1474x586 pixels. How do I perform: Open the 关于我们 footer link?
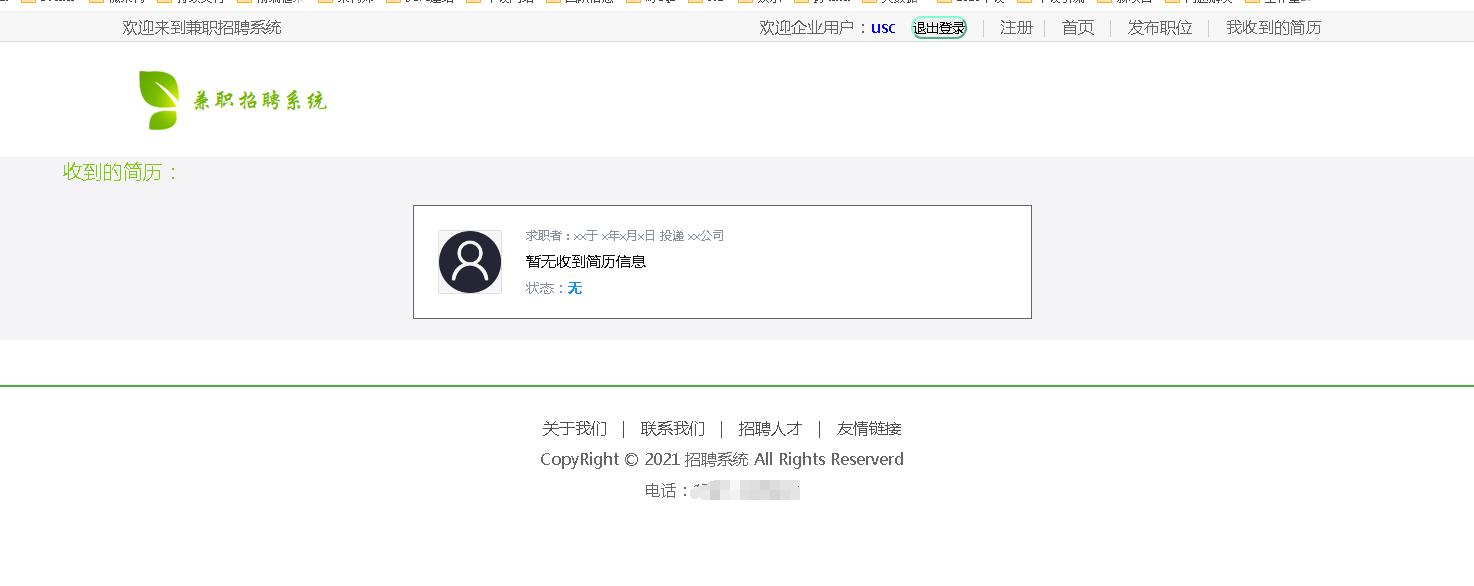pyautogui.click(x=574, y=428)
